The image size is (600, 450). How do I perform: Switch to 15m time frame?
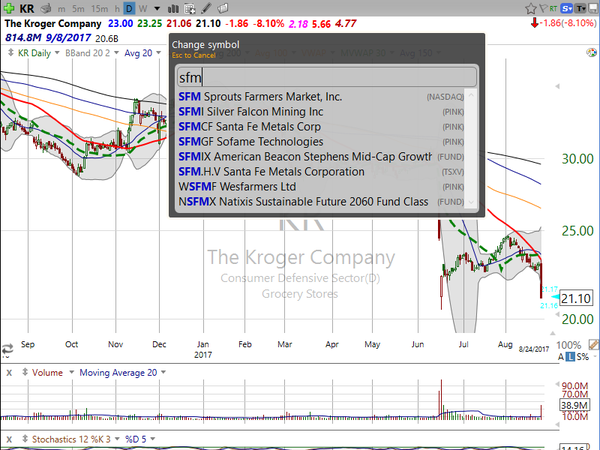point(99,8)
